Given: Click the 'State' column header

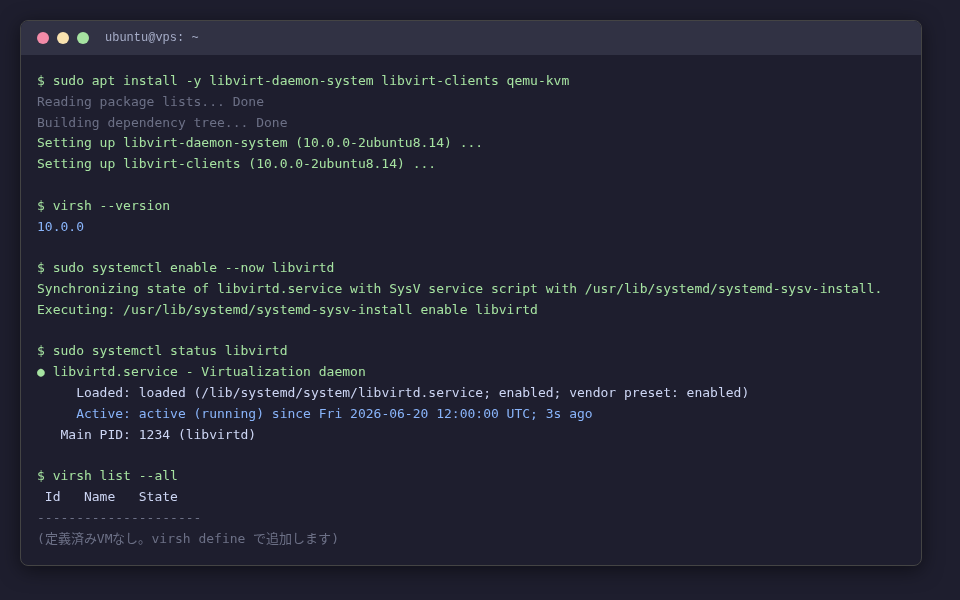Looking at the screenshot, I should point(158,497).
